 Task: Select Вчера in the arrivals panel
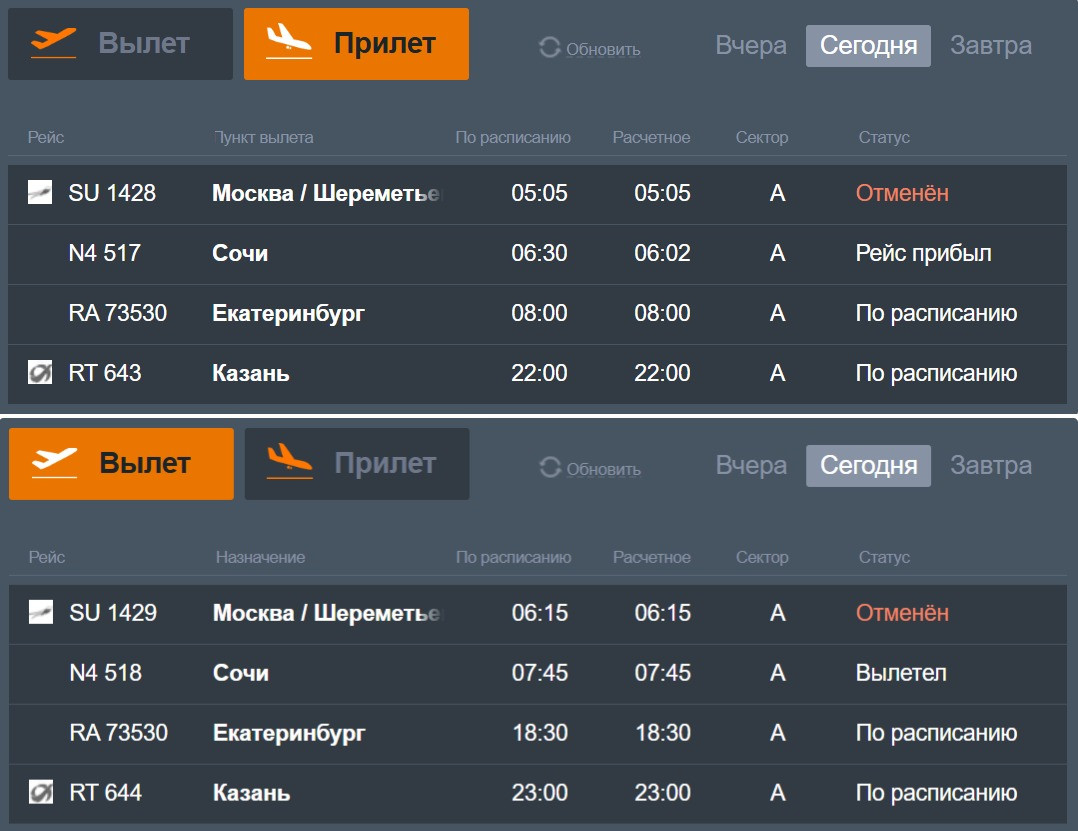751,46
